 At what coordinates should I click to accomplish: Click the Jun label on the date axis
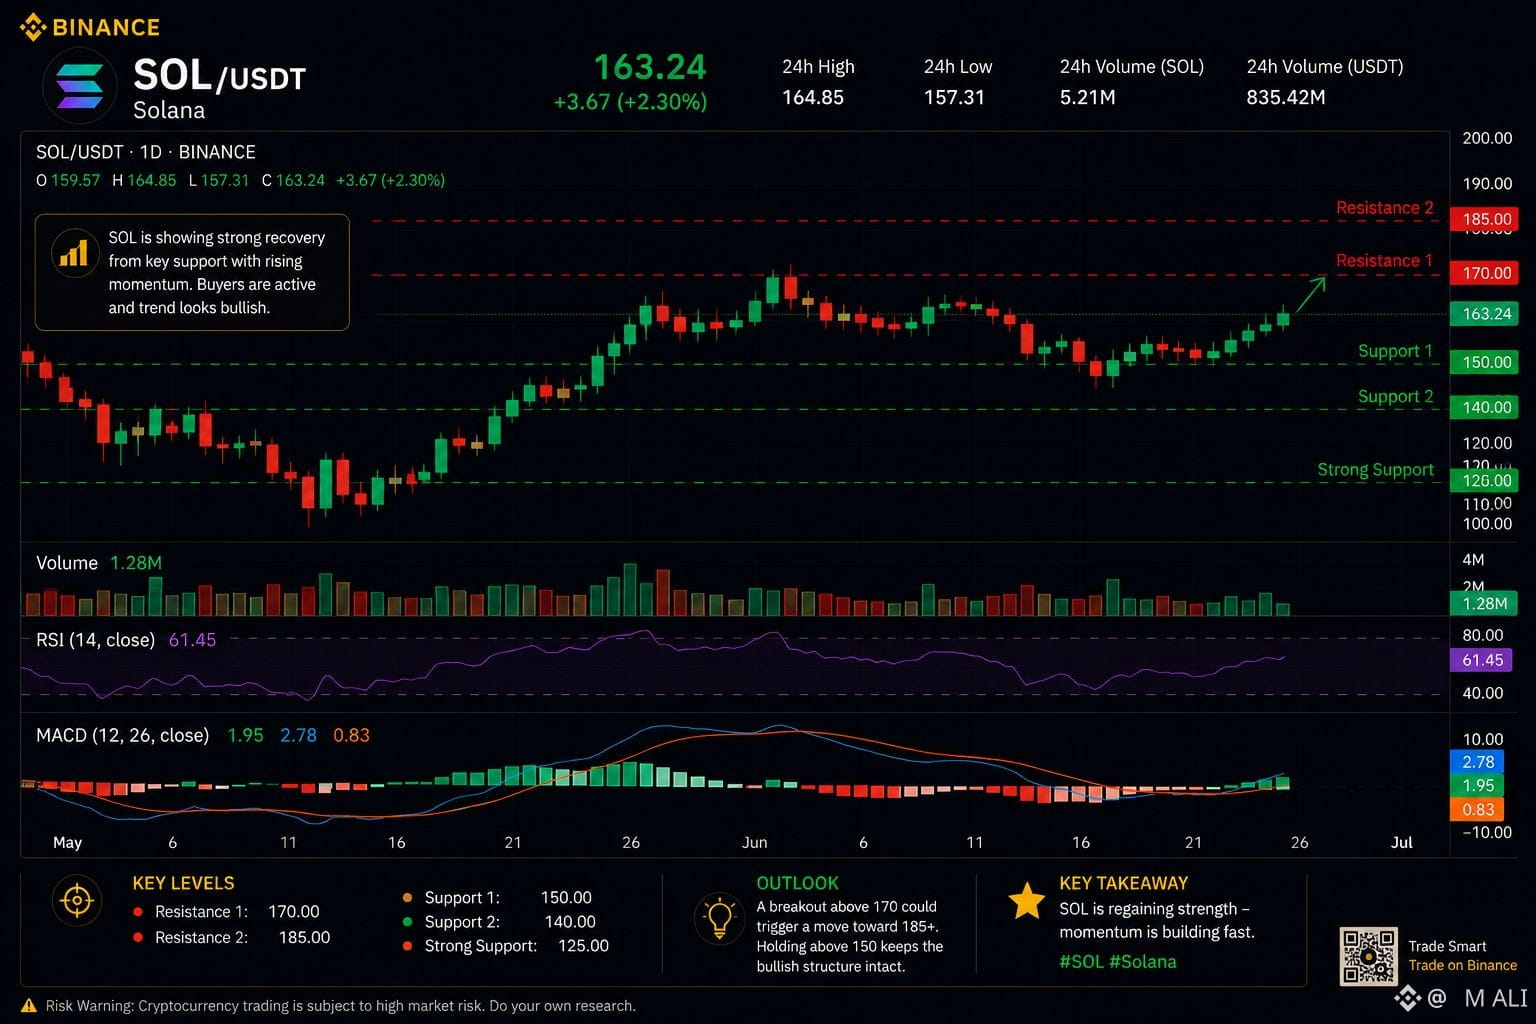pyautogui.click(x=755, y=842)
